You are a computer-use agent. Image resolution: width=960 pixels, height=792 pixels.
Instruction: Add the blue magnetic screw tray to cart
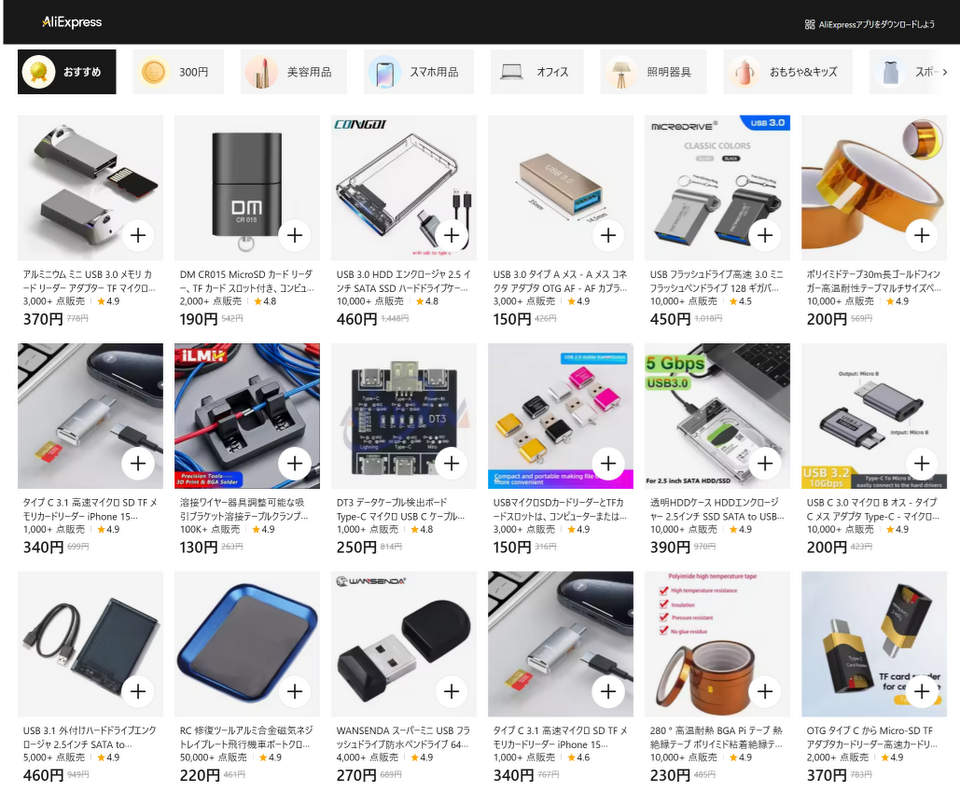(x=294, y=691)
